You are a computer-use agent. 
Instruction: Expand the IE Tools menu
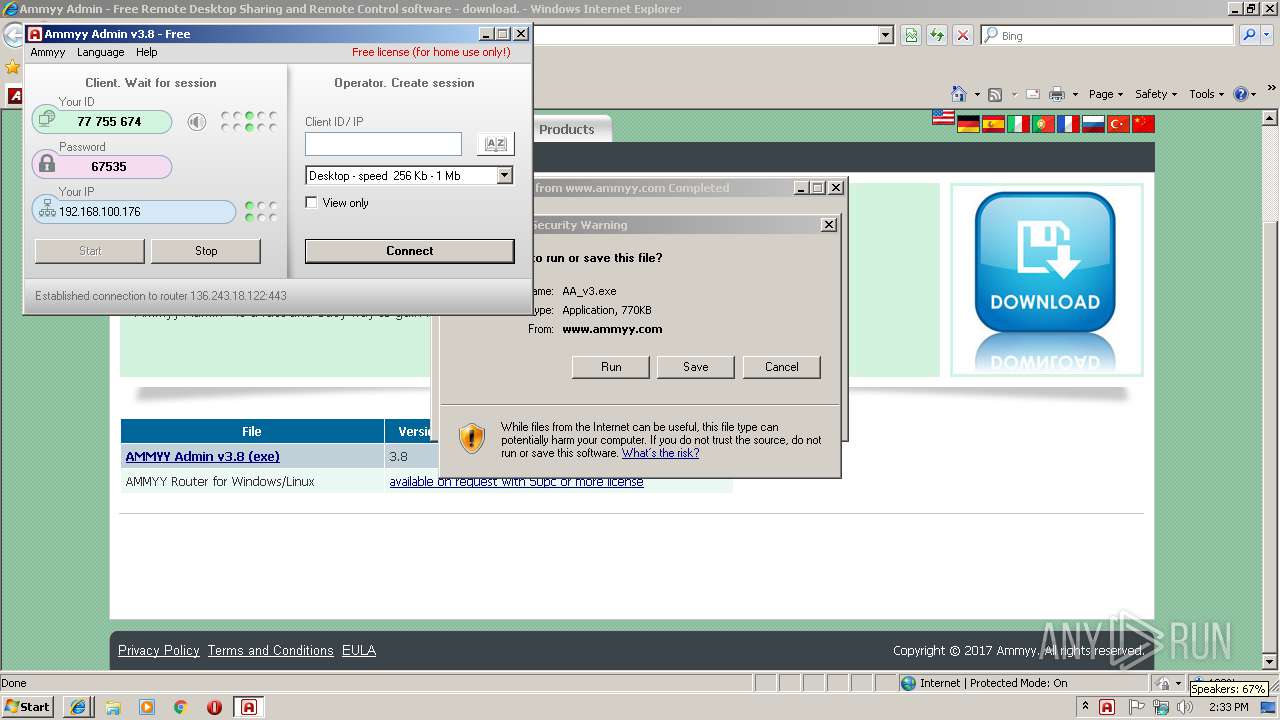click(x=1207, y=94)
